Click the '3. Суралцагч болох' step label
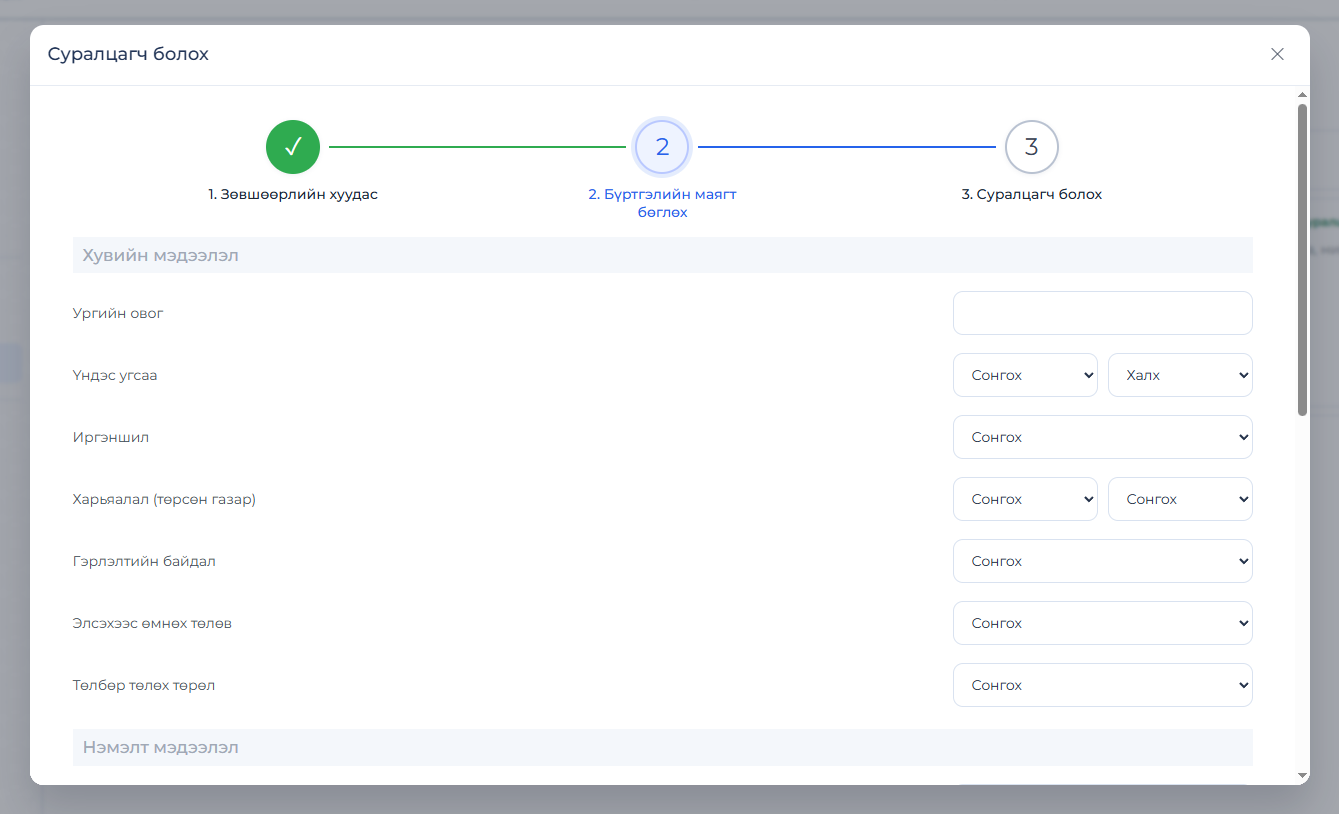This screenshot has height=814, width=1339. 1032,194
